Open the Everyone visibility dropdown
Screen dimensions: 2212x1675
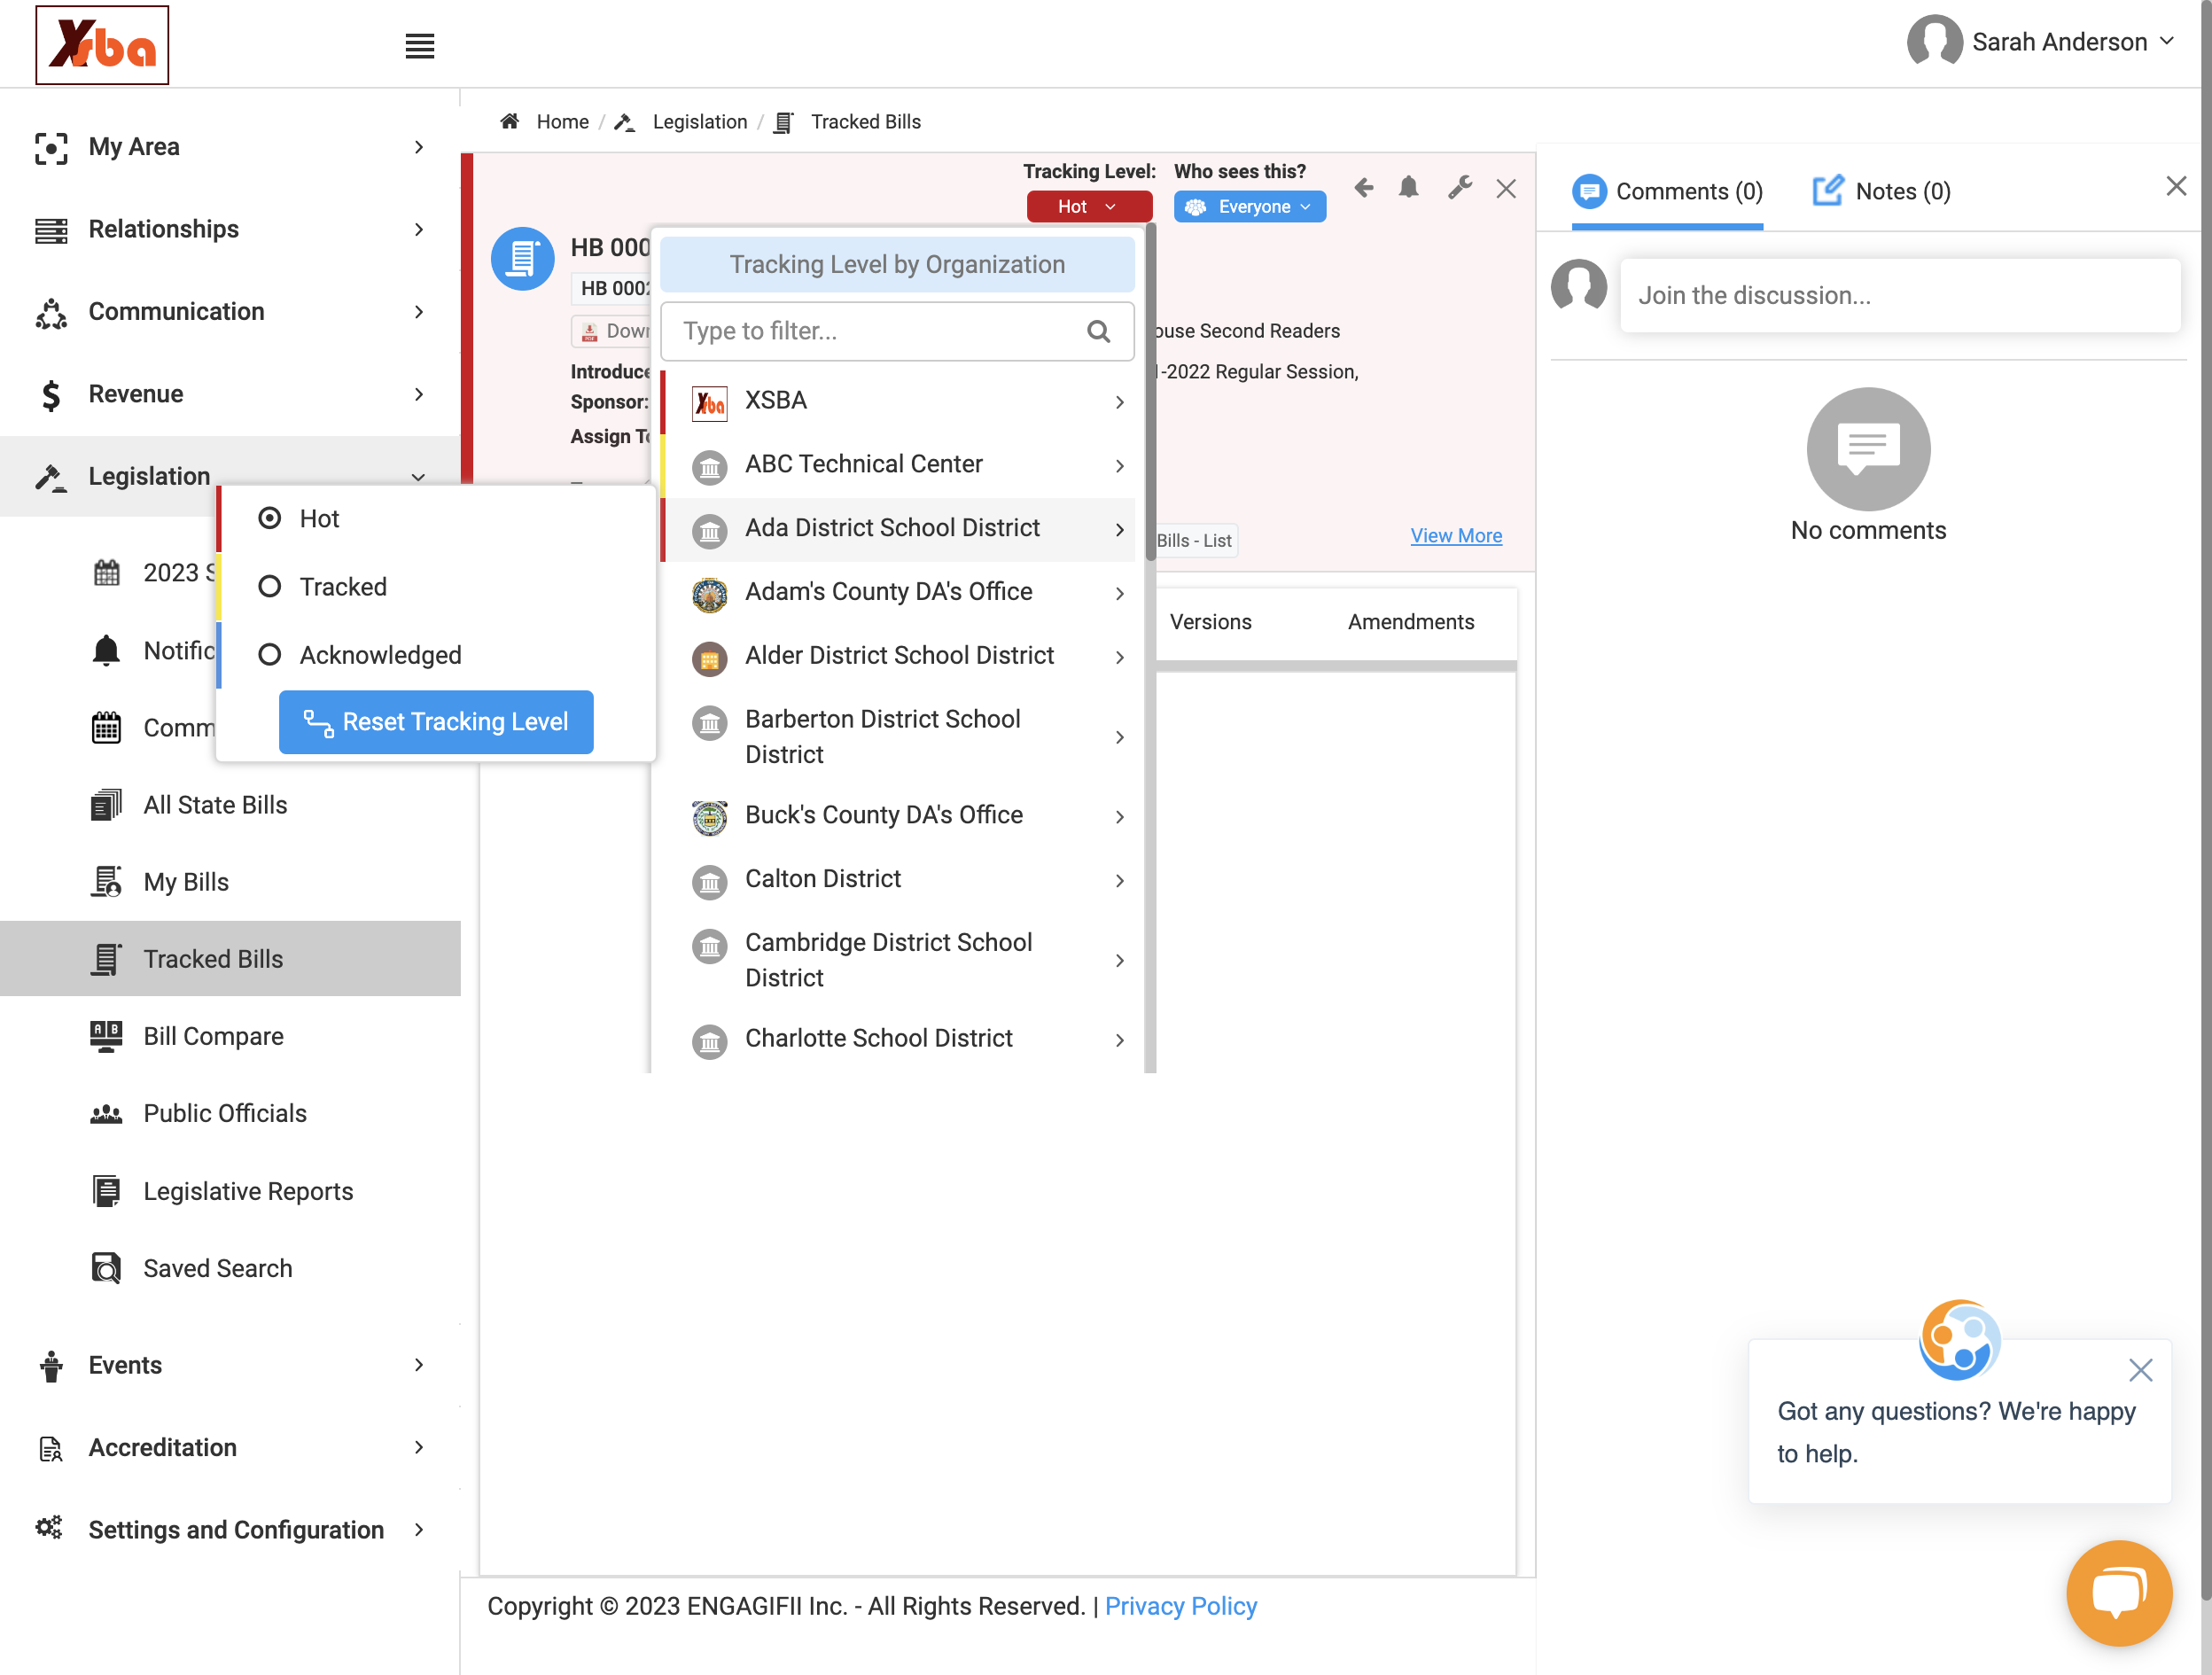click(x=1249, y=206)
